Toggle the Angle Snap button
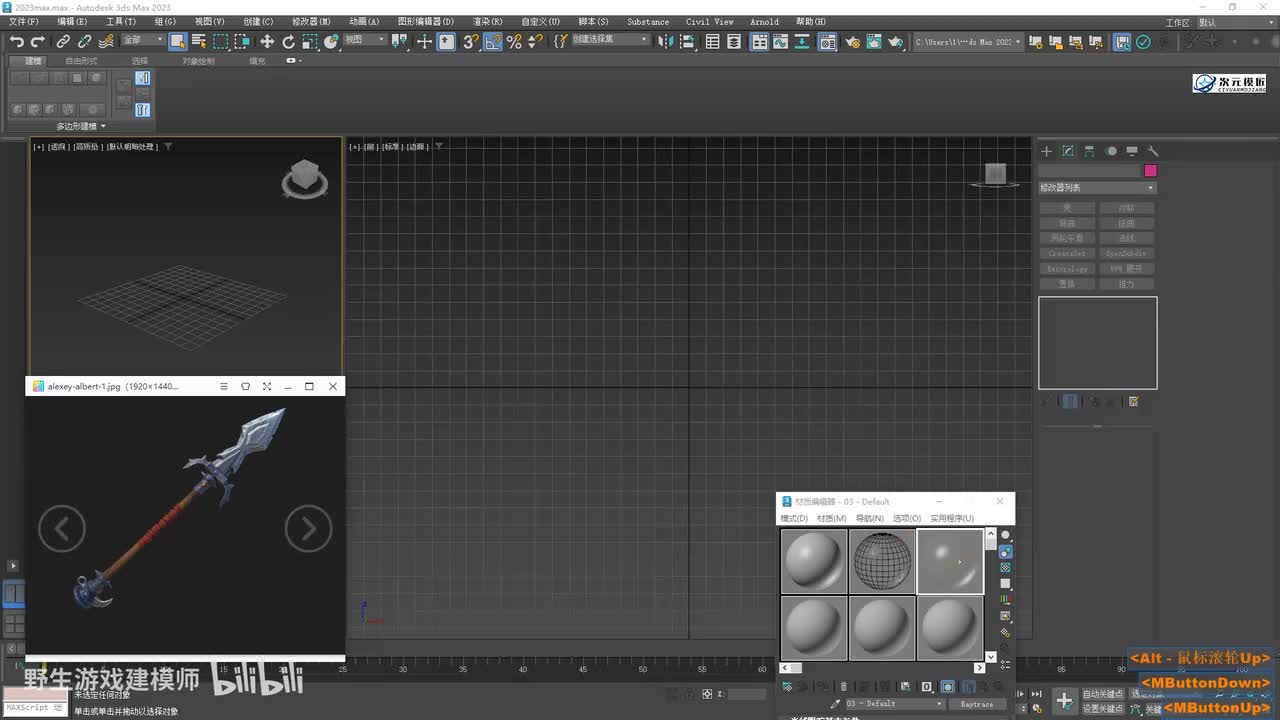Screen dimensions: 1280x720 pyautogui.click(x=493, y=41)
